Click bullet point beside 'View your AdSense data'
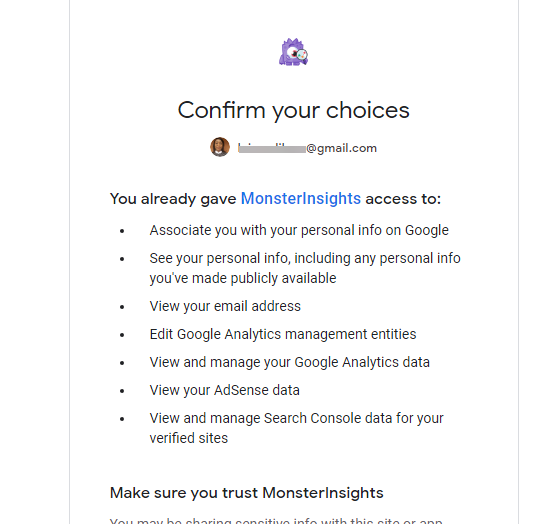 122,391
